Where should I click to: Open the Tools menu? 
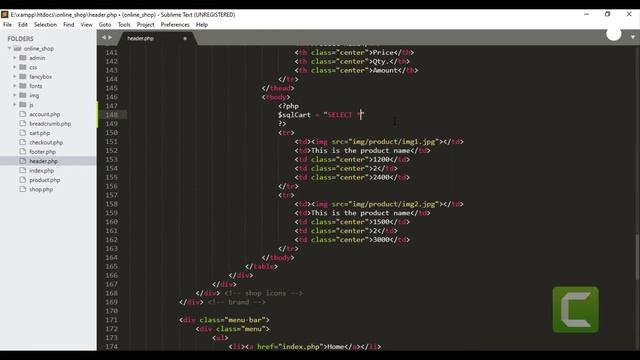[x=124, y=24]
